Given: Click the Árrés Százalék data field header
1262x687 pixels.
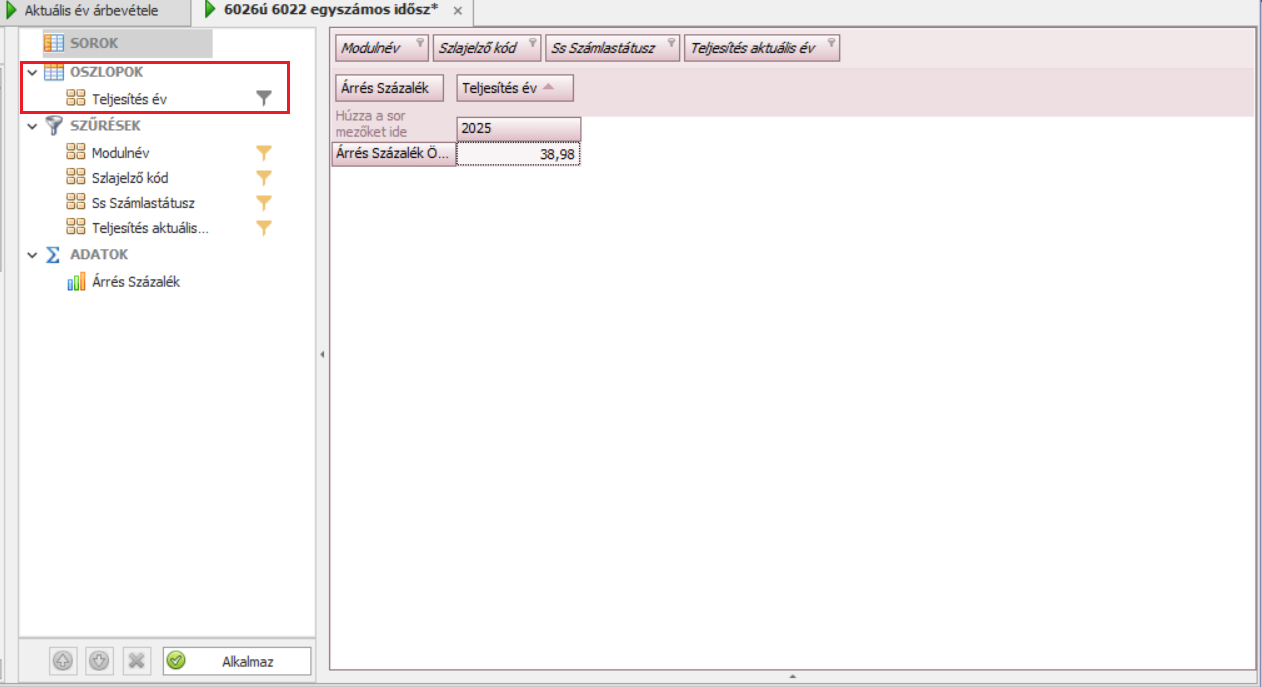Looking at the screenshot, I should [386, 88].
